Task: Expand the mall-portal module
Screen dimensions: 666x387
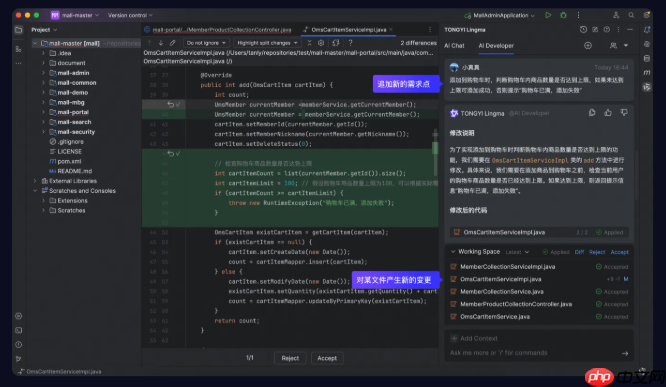Action: [x=43, y=112]
